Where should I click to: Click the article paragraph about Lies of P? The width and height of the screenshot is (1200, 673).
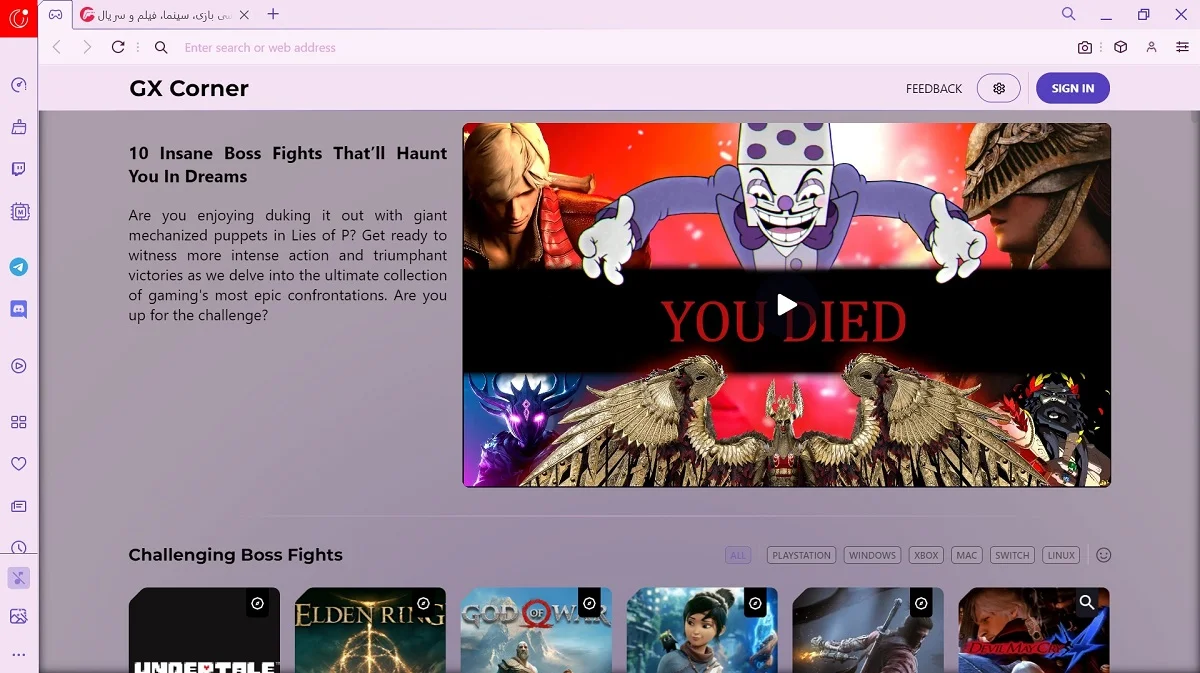pos(288,265)
